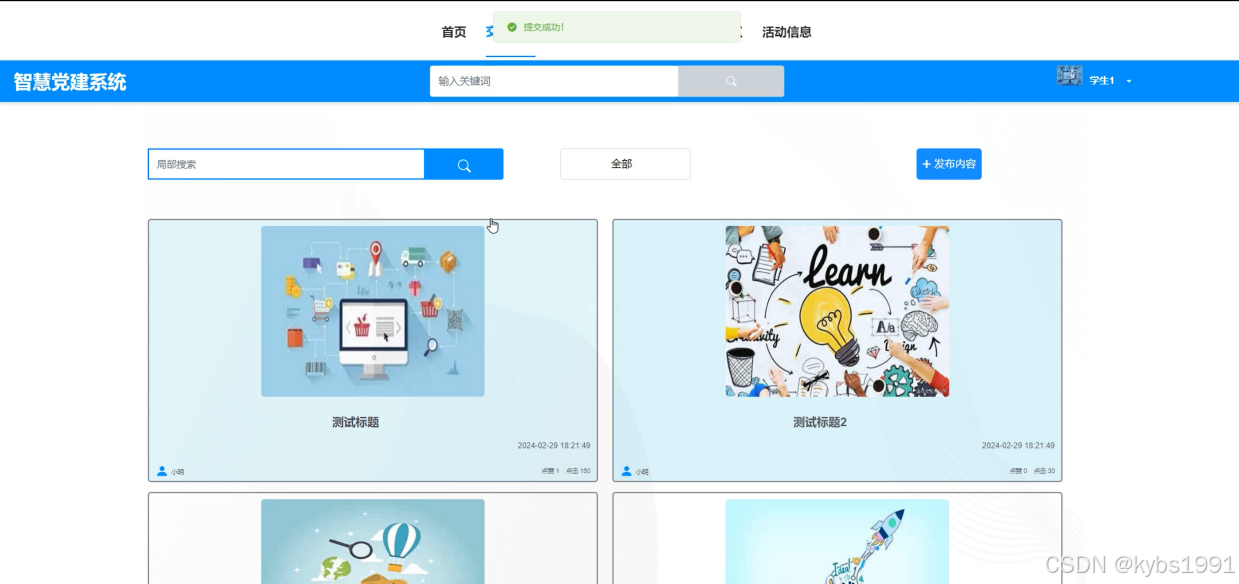Open the 测试标题 post title
Screen dimensions: 1239x584
[x=356, y=422]
